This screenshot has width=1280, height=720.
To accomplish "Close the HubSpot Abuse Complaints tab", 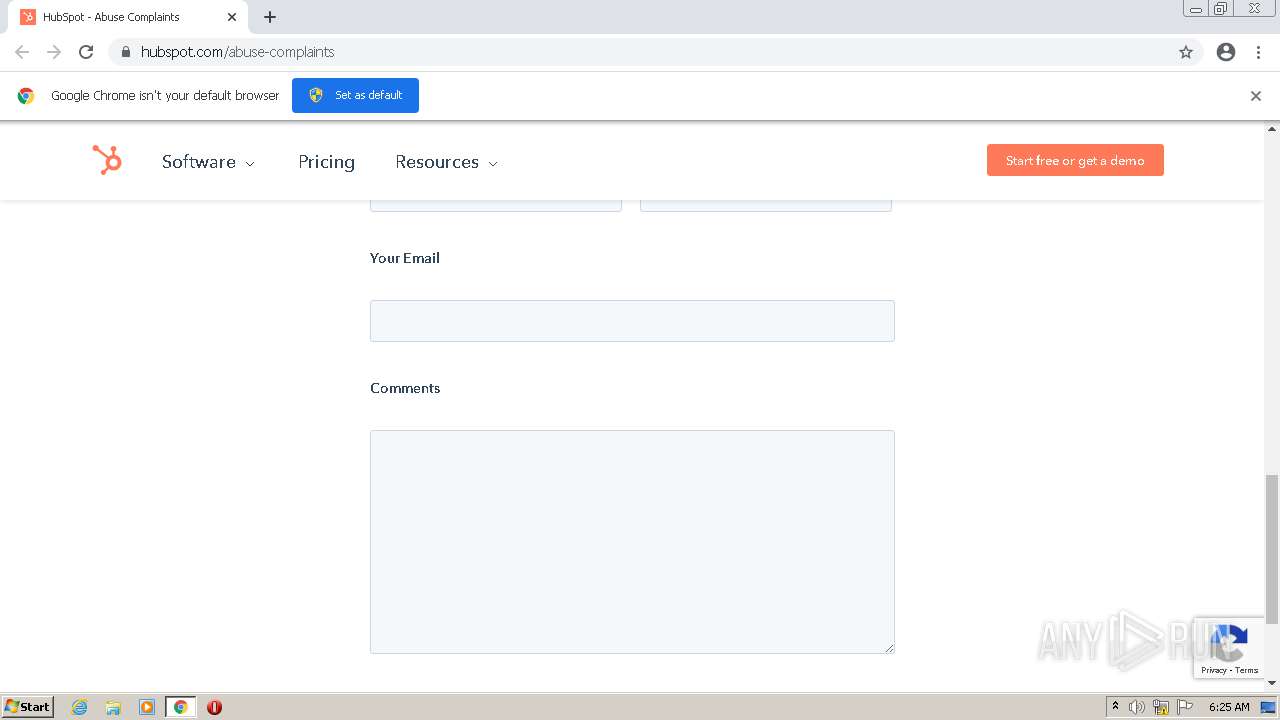I will click(x=232, y=17).
